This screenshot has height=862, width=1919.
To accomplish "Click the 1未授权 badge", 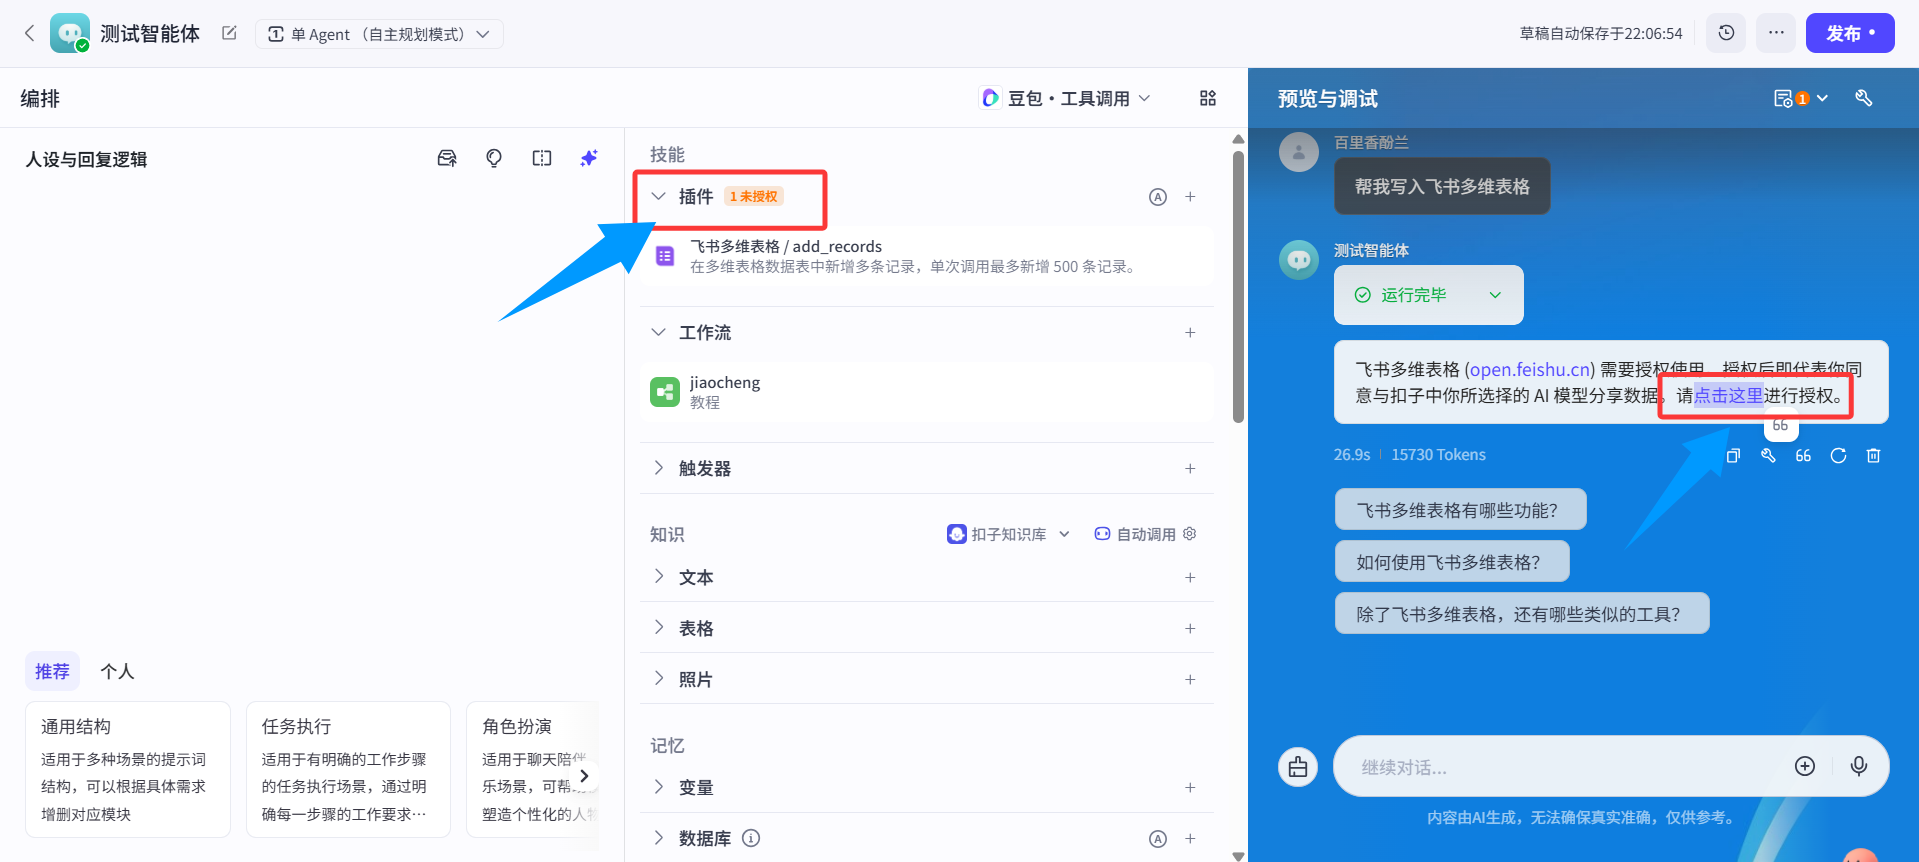I will click(x=753, y=196).
